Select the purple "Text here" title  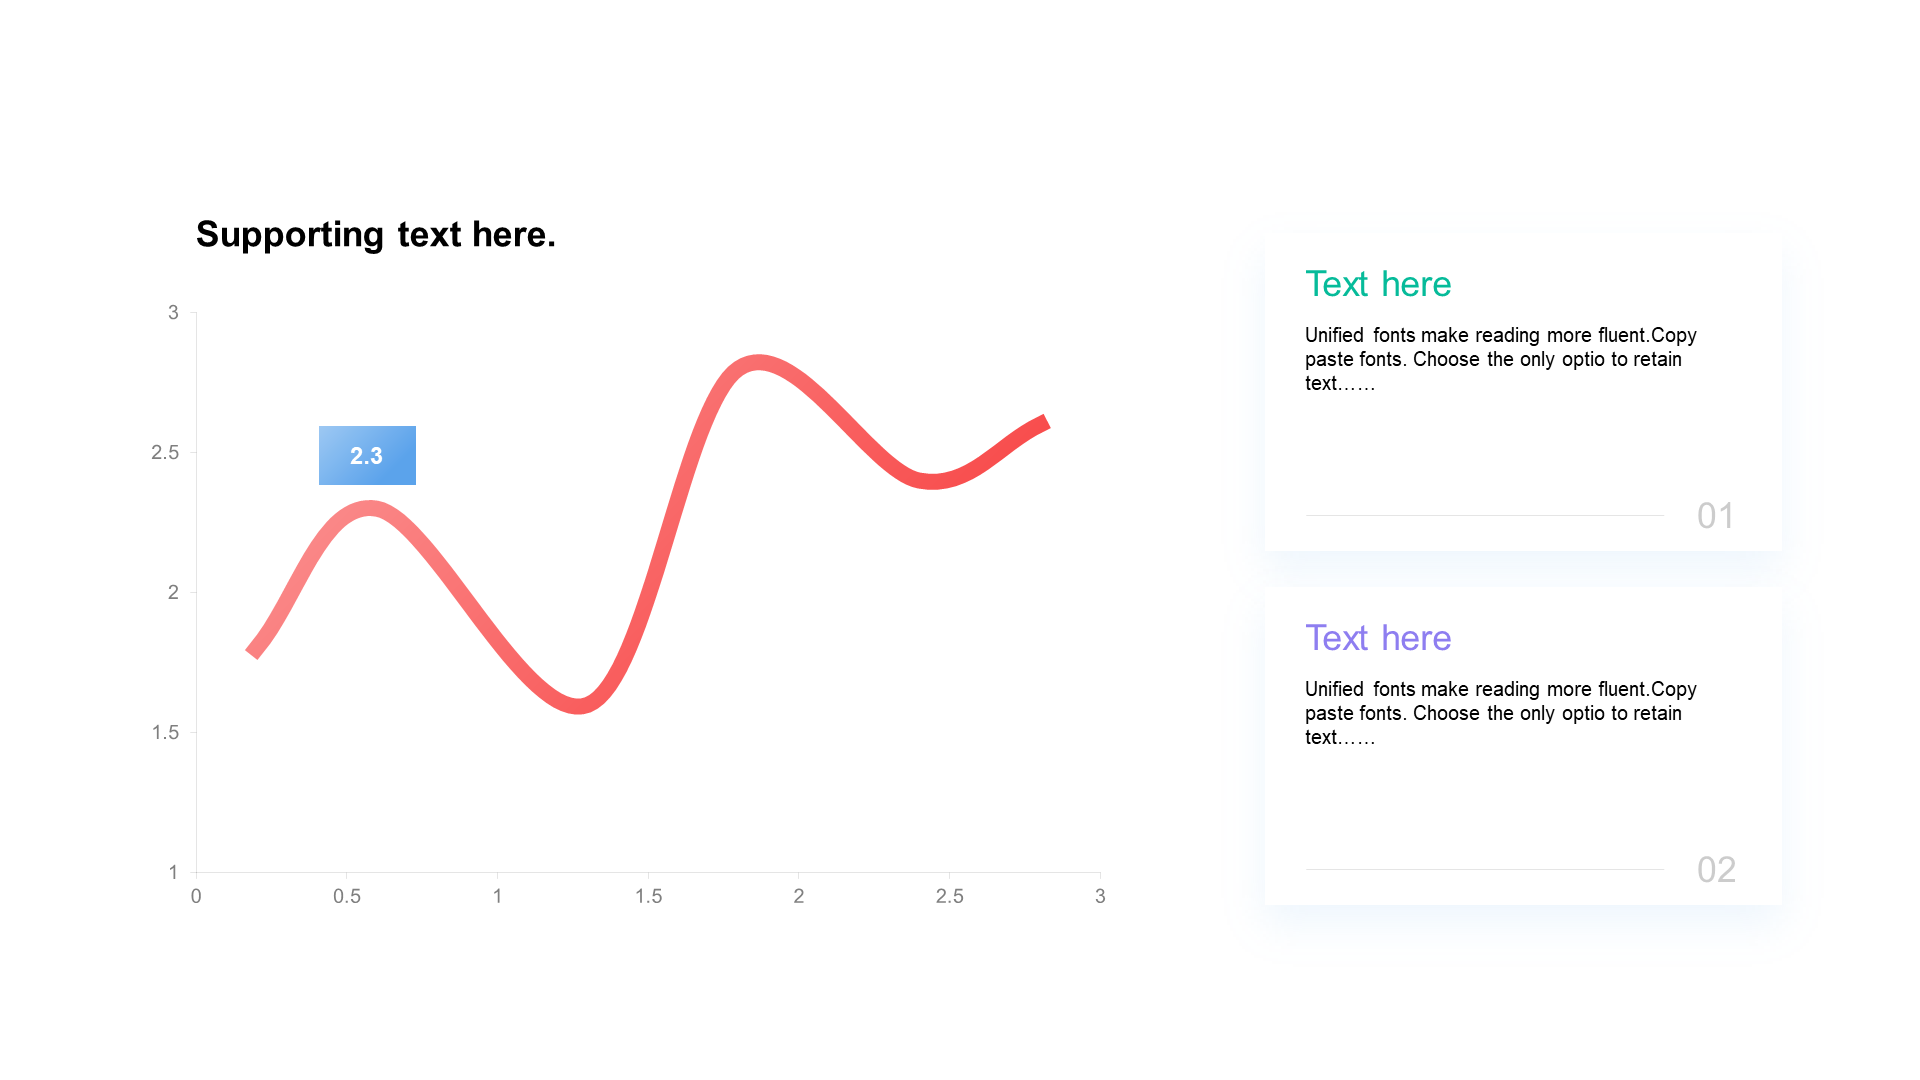pos(1377,639)
